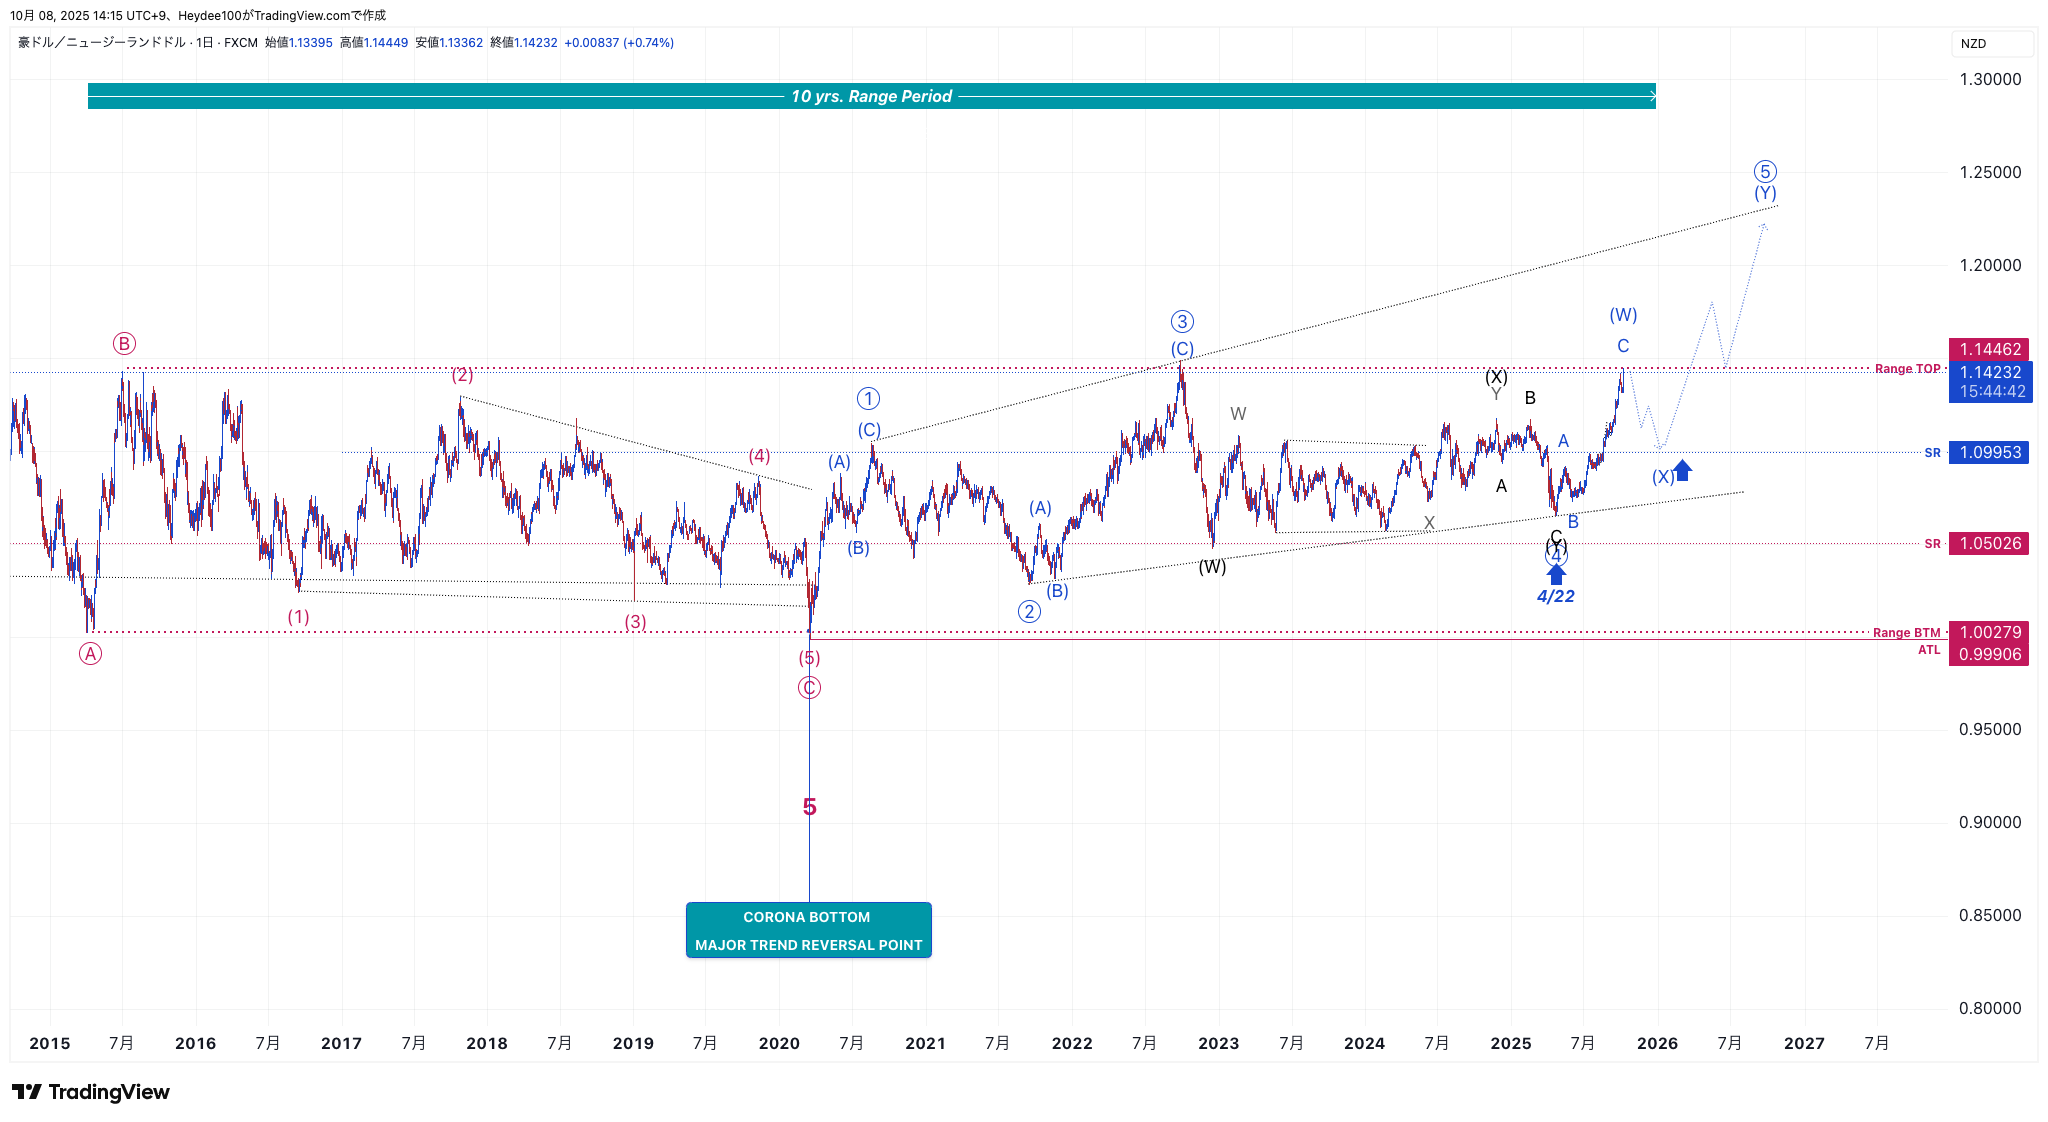The image size is (2048, 1122).
Task: Click the CORONA BOTTOM label box
Action: 808,930
